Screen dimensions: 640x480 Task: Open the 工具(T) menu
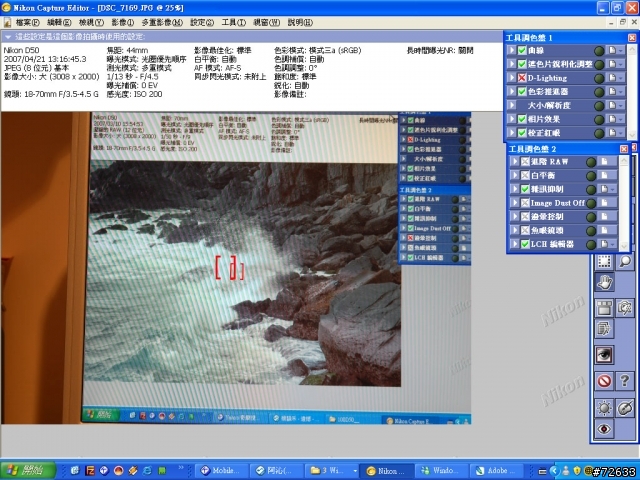(x=233, y=22)
